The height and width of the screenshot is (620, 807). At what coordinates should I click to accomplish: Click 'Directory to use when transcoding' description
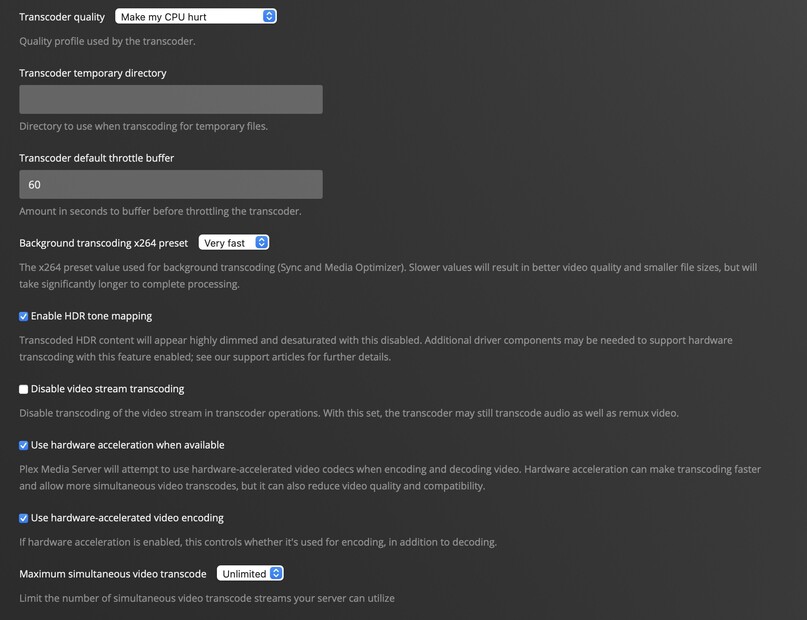tap(144, 126)
